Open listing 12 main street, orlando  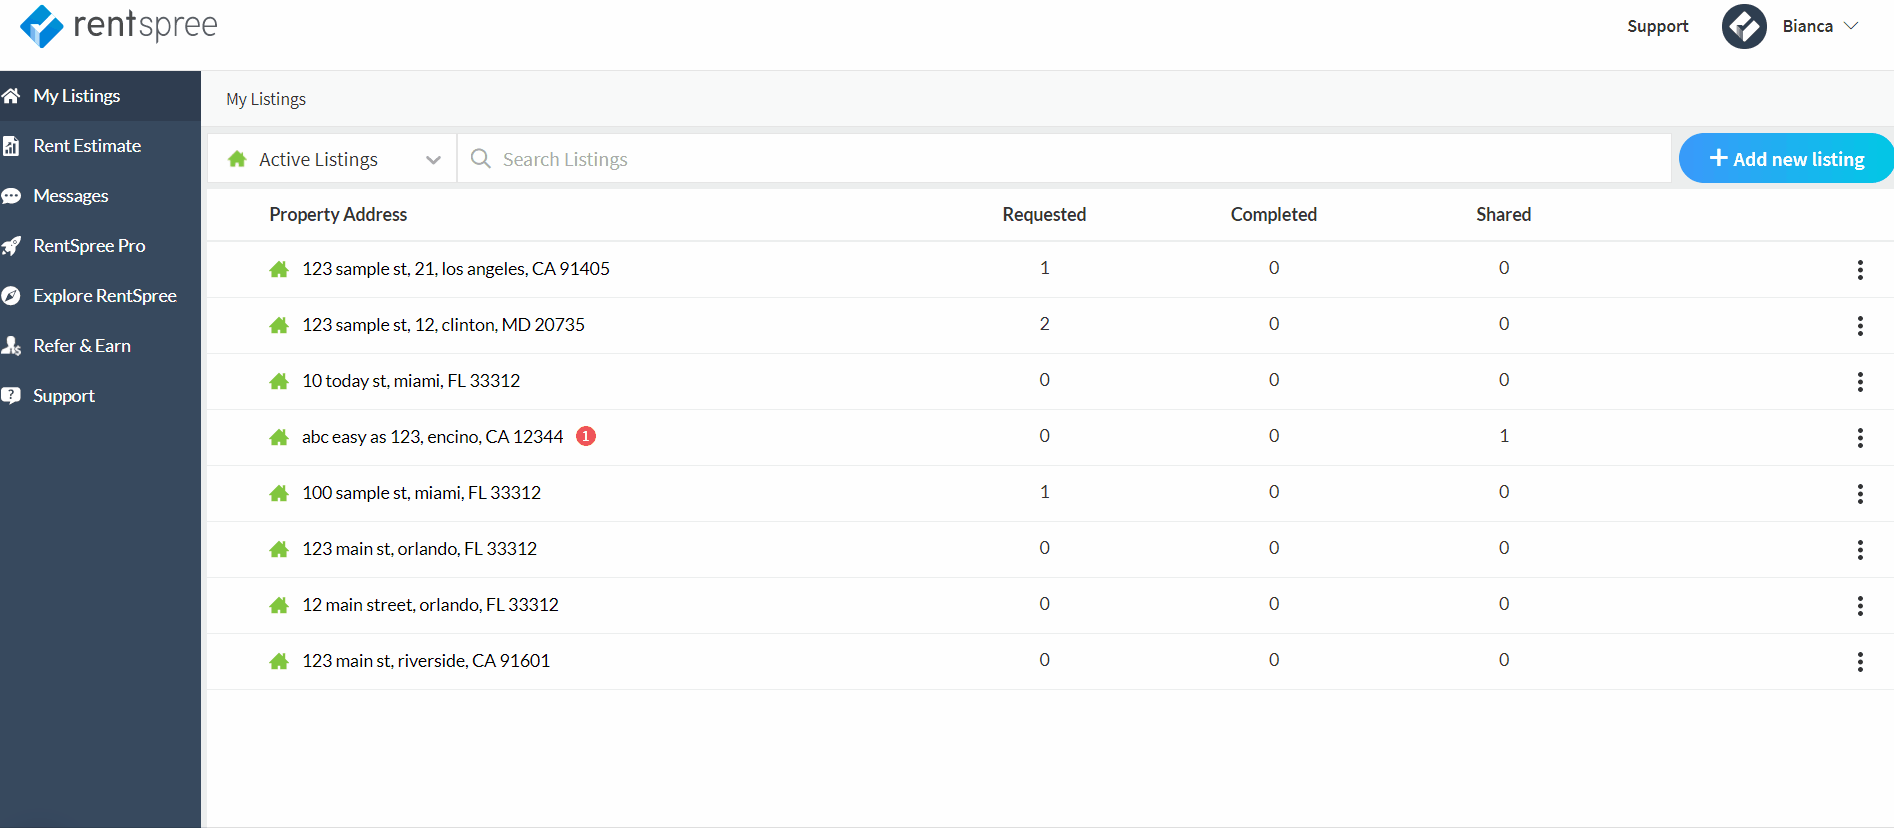click(x=430, y=605)
